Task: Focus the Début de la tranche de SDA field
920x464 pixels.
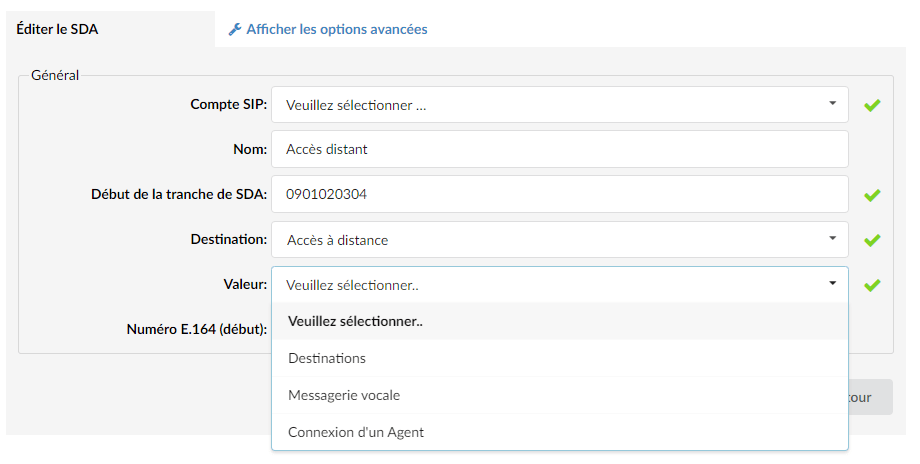Action: (560, 194)
